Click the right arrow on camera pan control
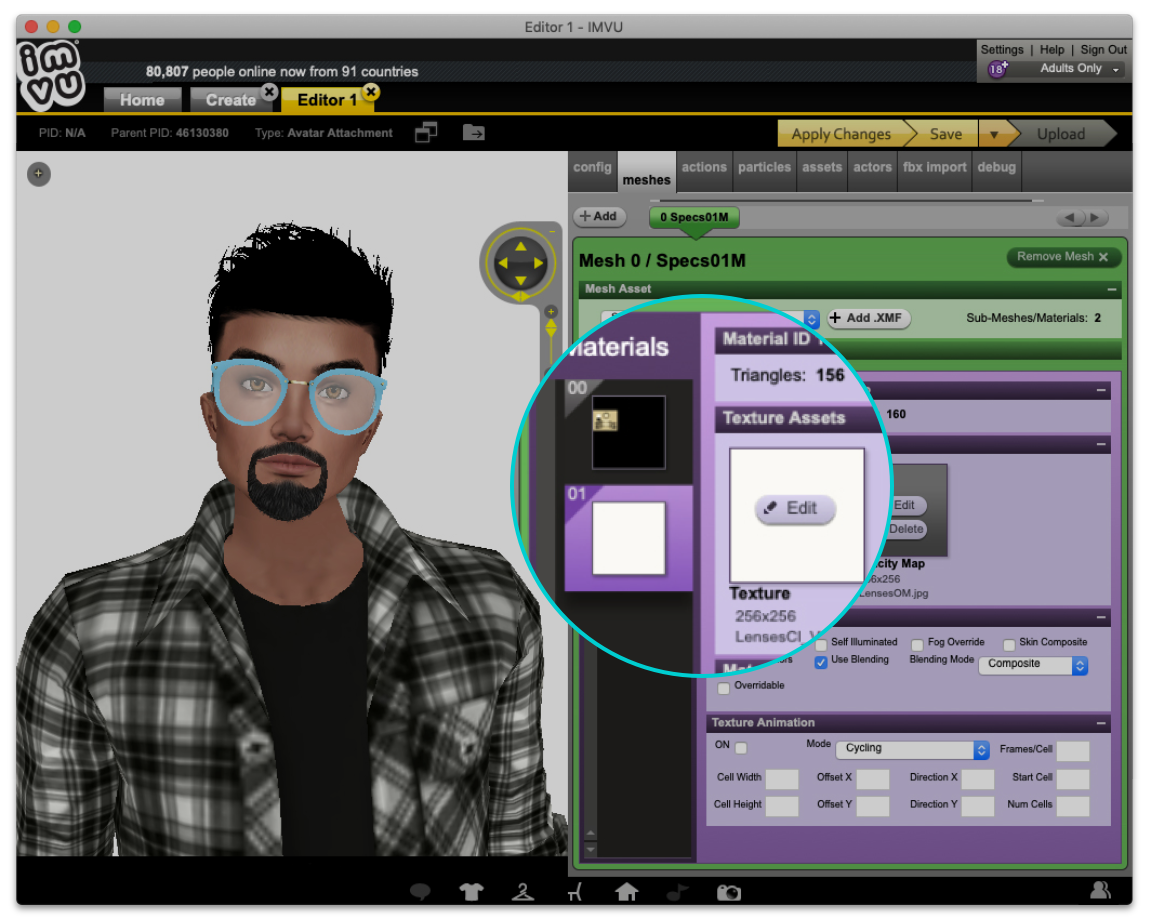 tap(539, 264)
